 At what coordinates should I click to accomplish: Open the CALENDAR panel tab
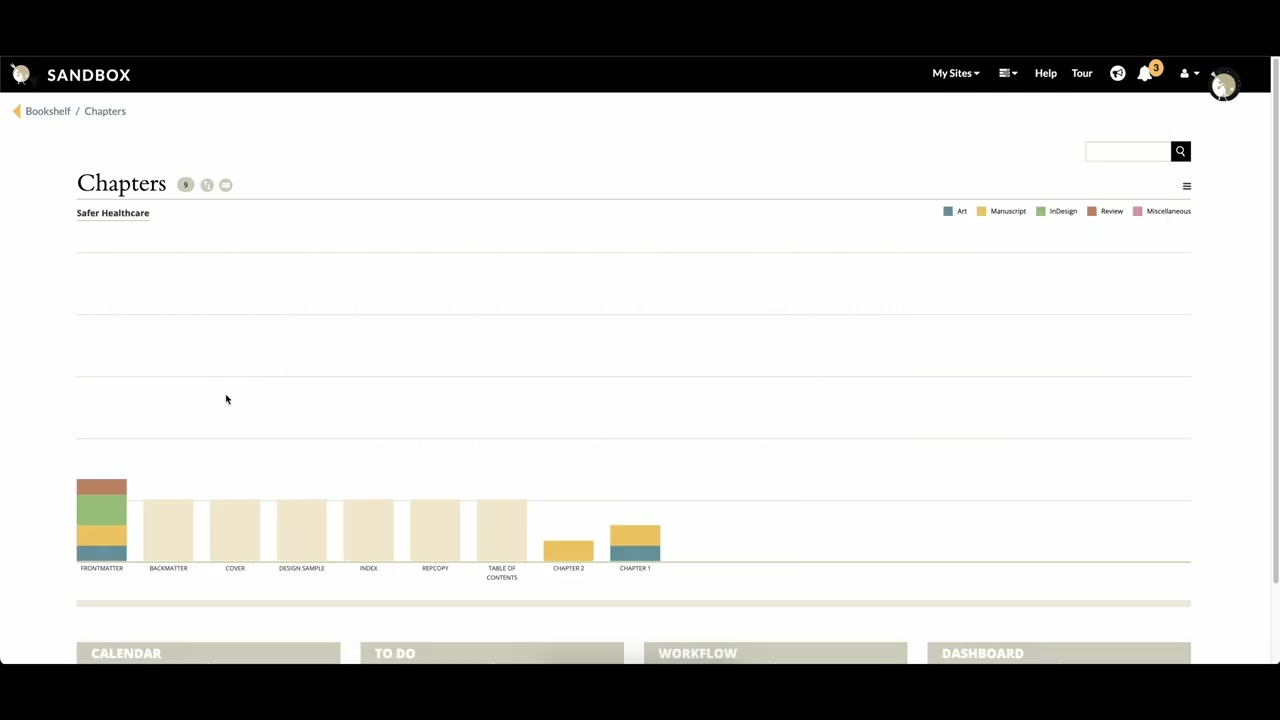point(208,653)
